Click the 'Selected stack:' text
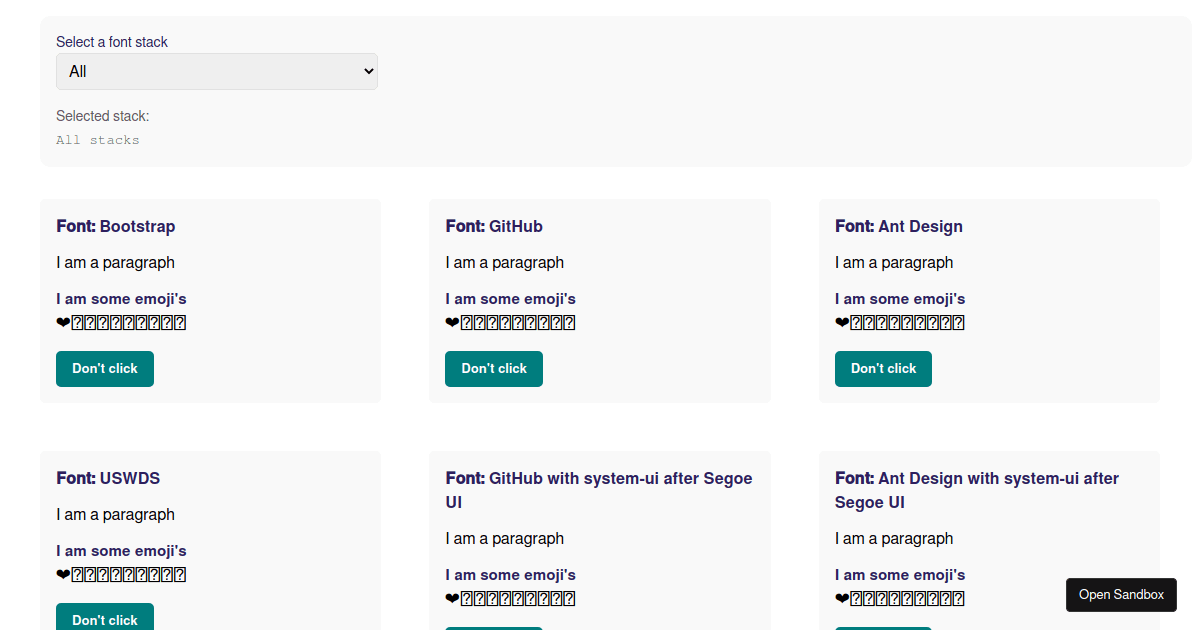The width and height of the screenshot is (1200, 630). tap(102, 116)
